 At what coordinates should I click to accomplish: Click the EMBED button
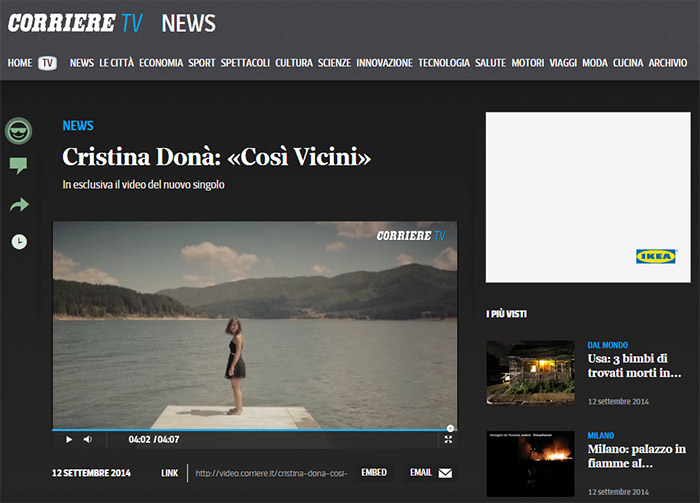click(x=374, y=473)
